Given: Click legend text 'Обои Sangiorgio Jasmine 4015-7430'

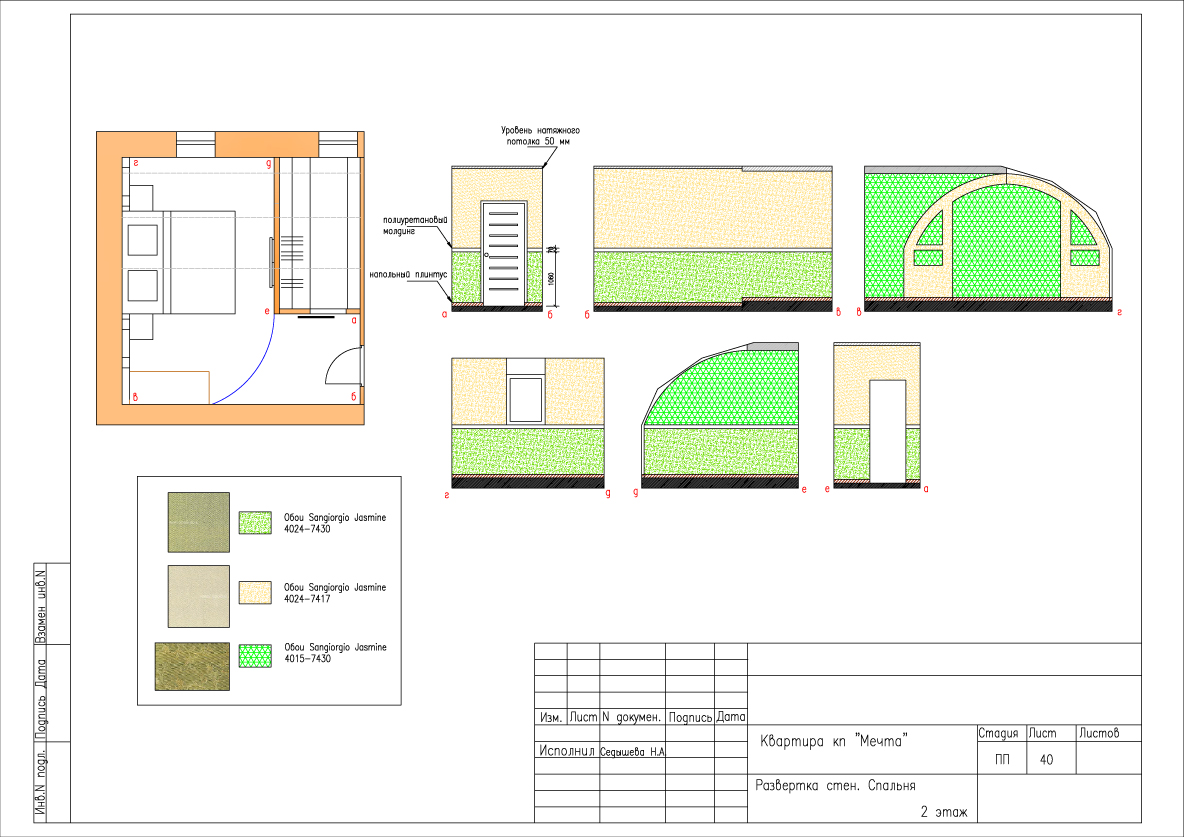Looking at the screenshot, I should point(335,653).
